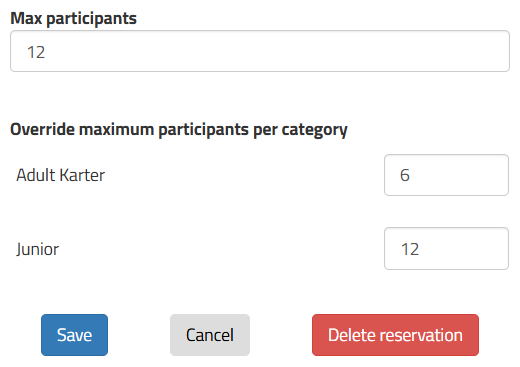
Task: Activate the Adult Karter override box
Action: pyautogui.click(x=446, y=175)
